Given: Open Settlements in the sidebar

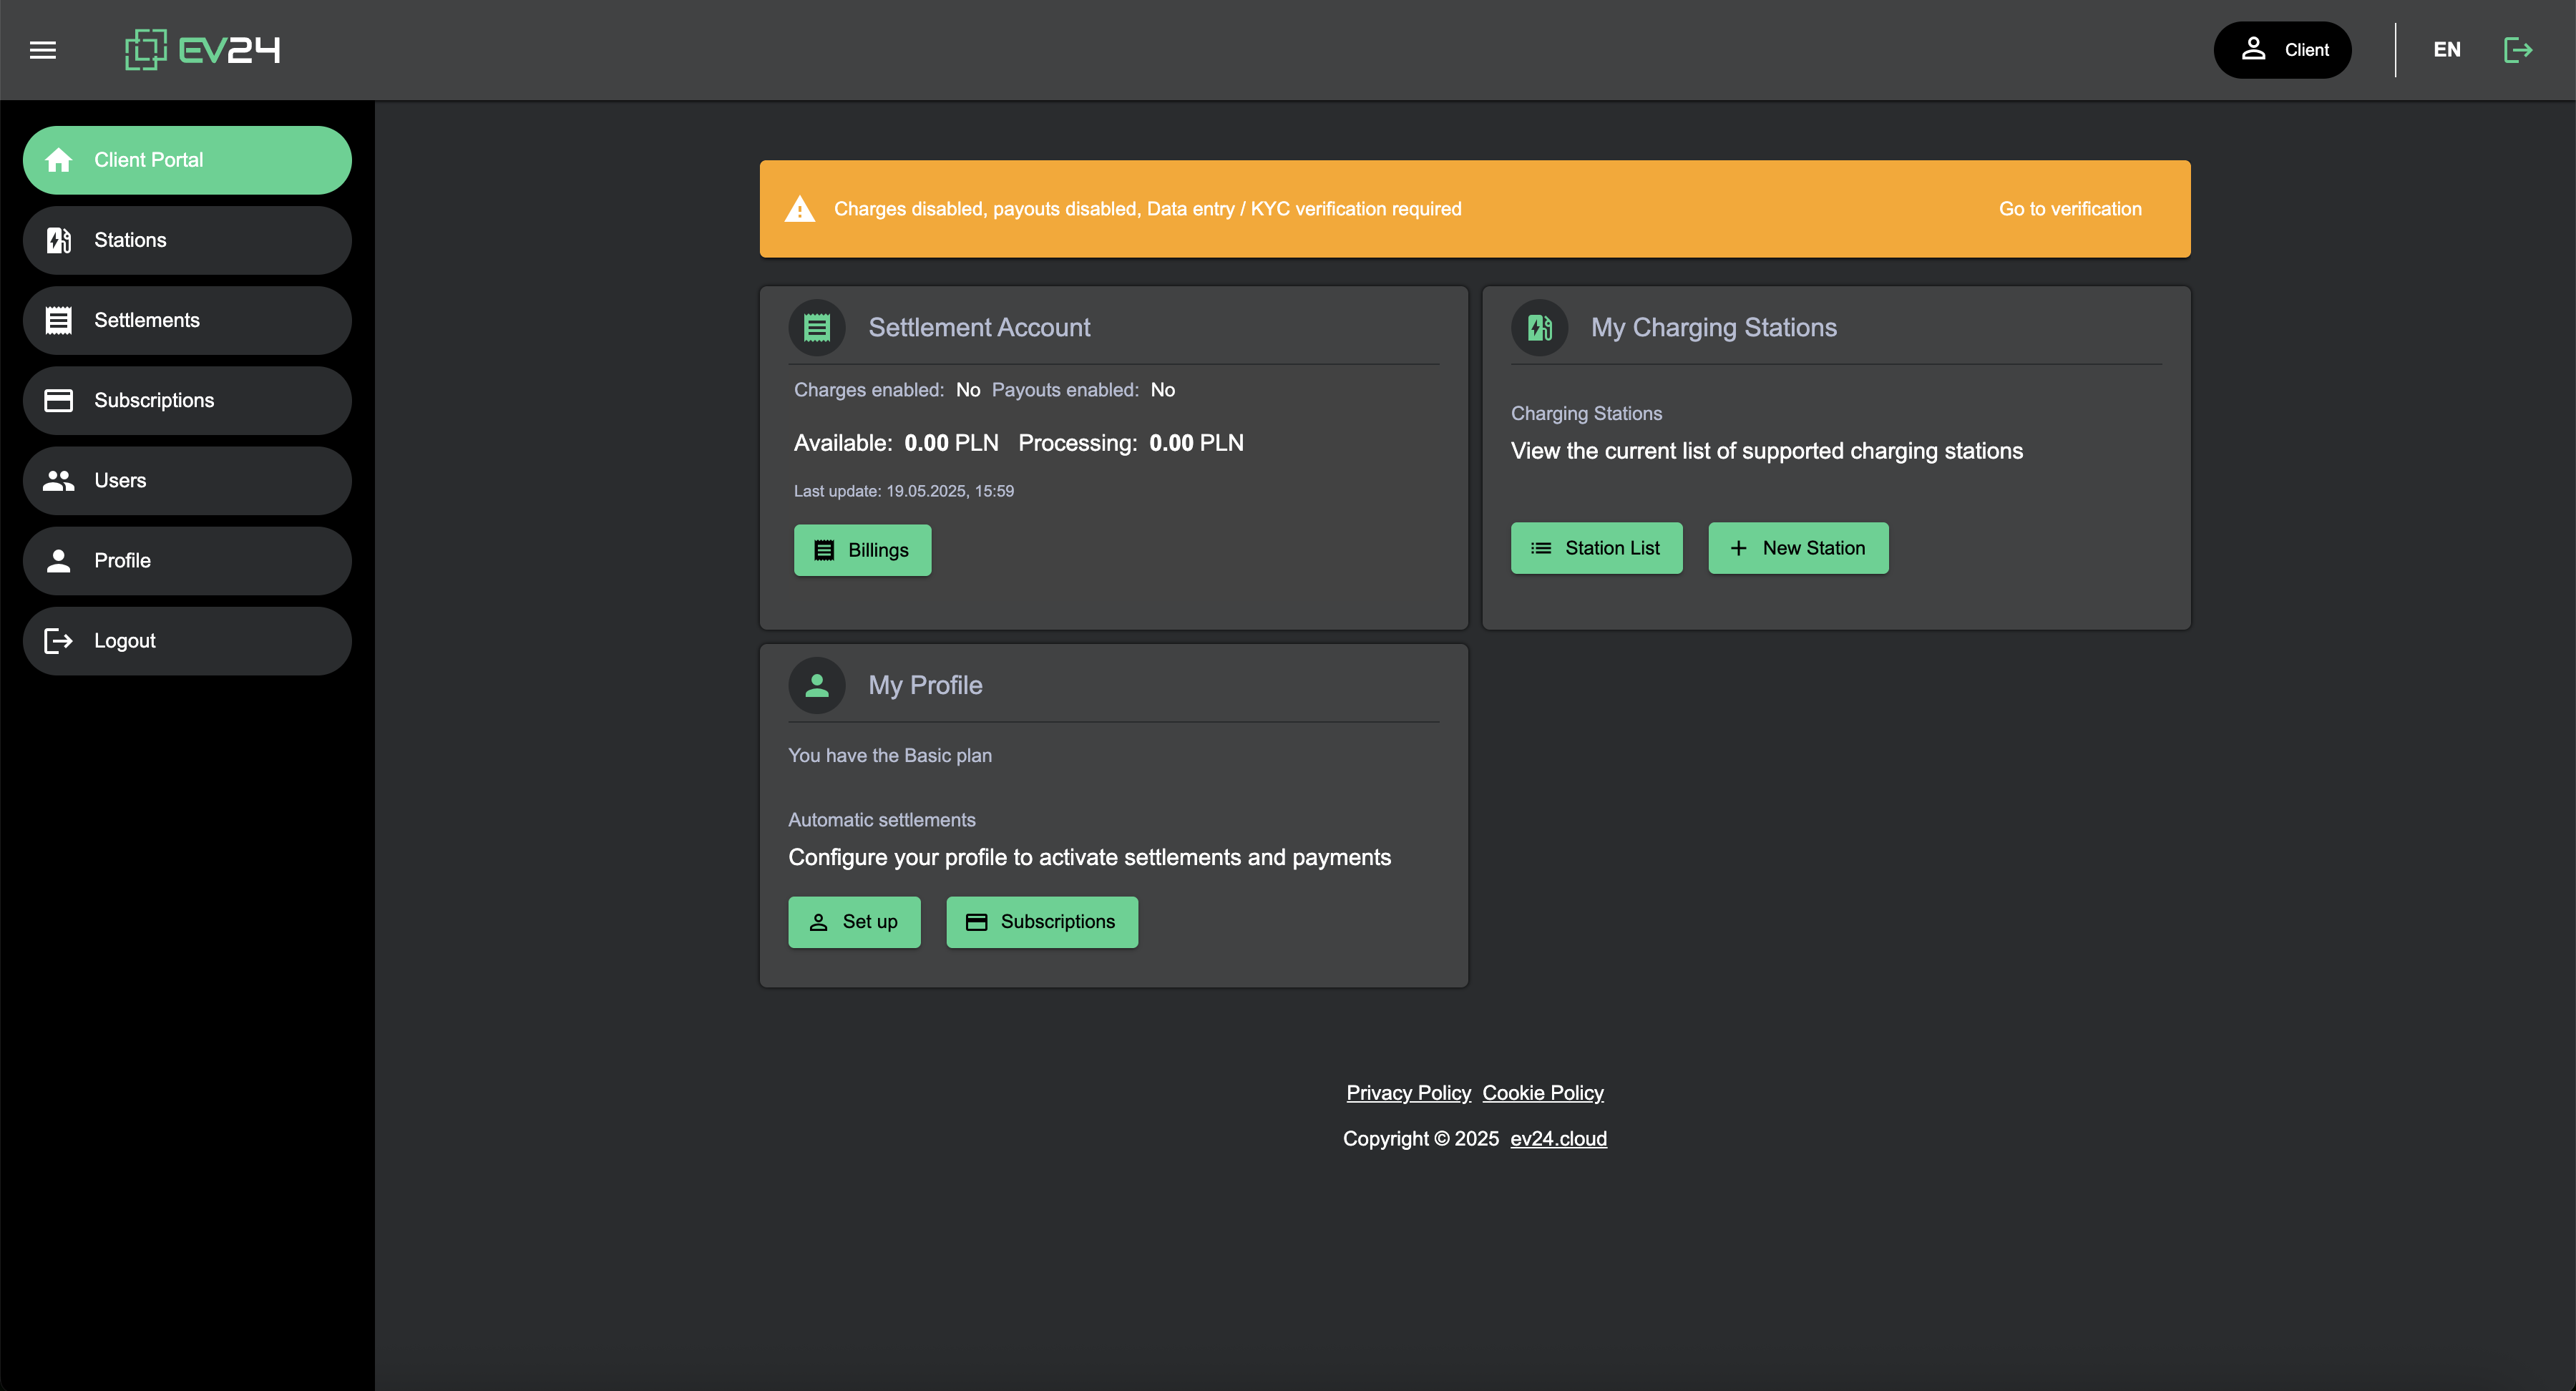Looking at the screenshot, I should [187, 320].
